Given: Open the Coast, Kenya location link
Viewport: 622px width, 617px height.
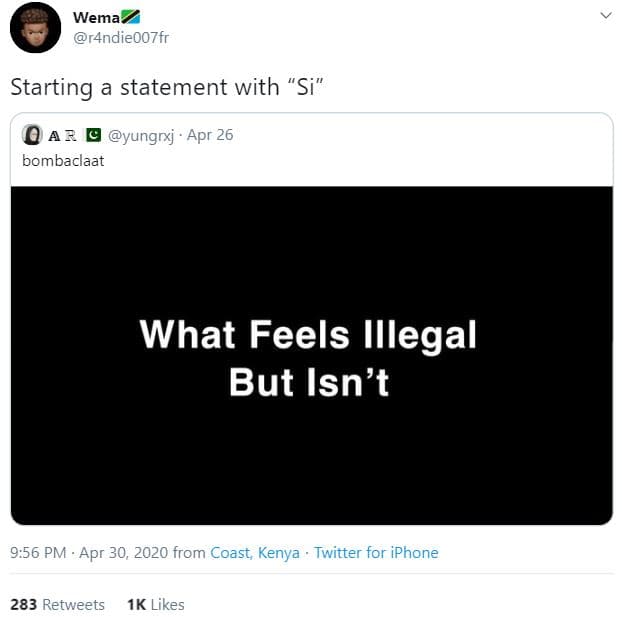Looking at the screenshot, I should pyautogui.click(x=255, y=552).
